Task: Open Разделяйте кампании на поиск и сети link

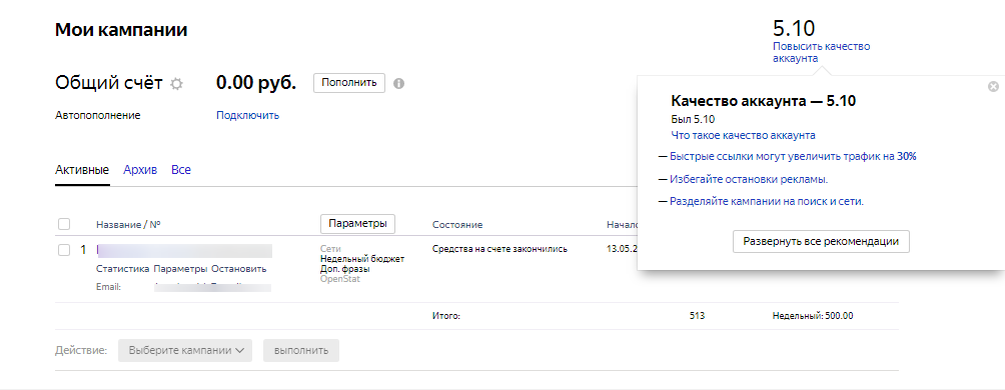Action: point(767,201)
